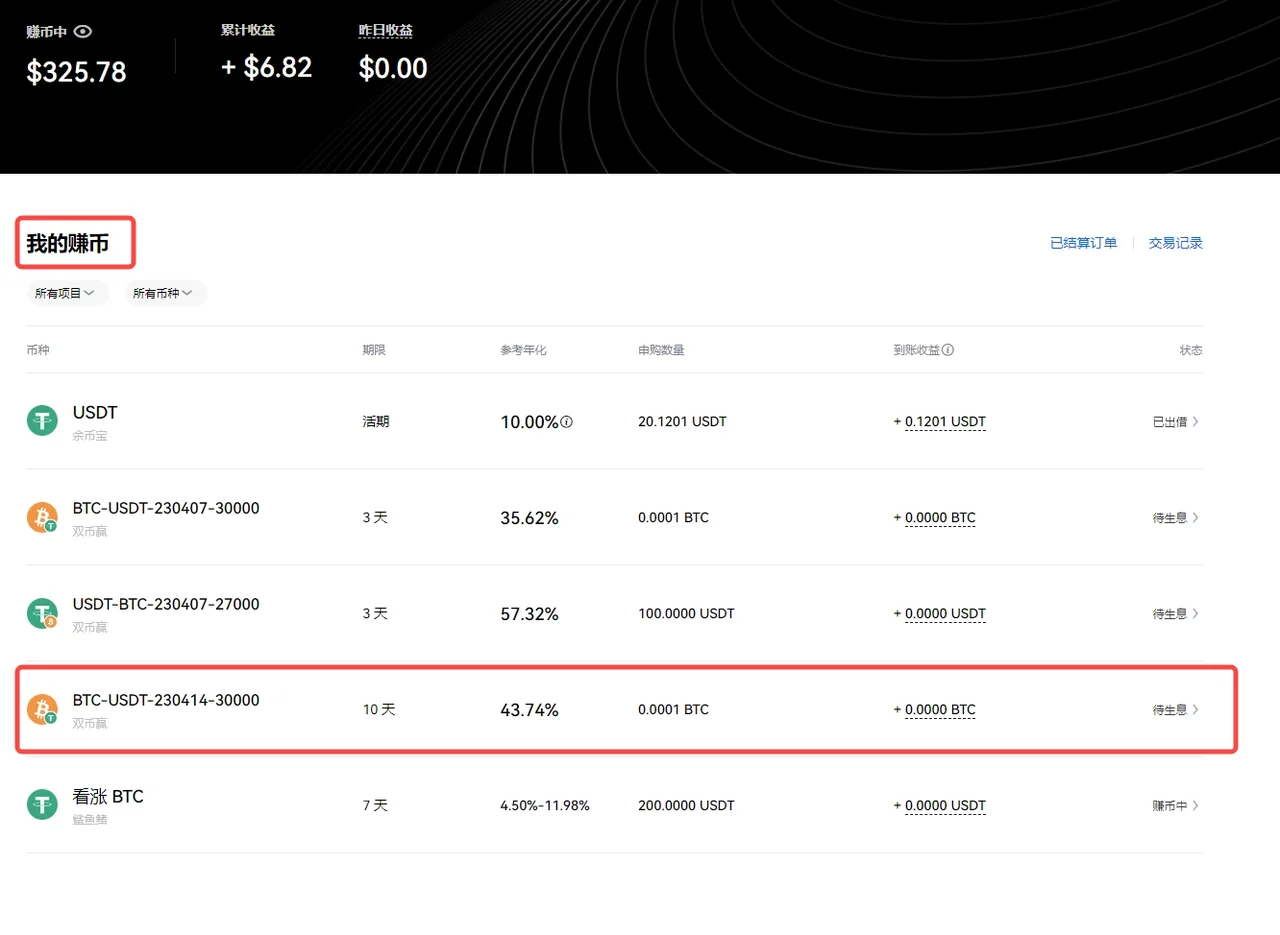Click info icon next to 10.00% rate

point(567,422)
